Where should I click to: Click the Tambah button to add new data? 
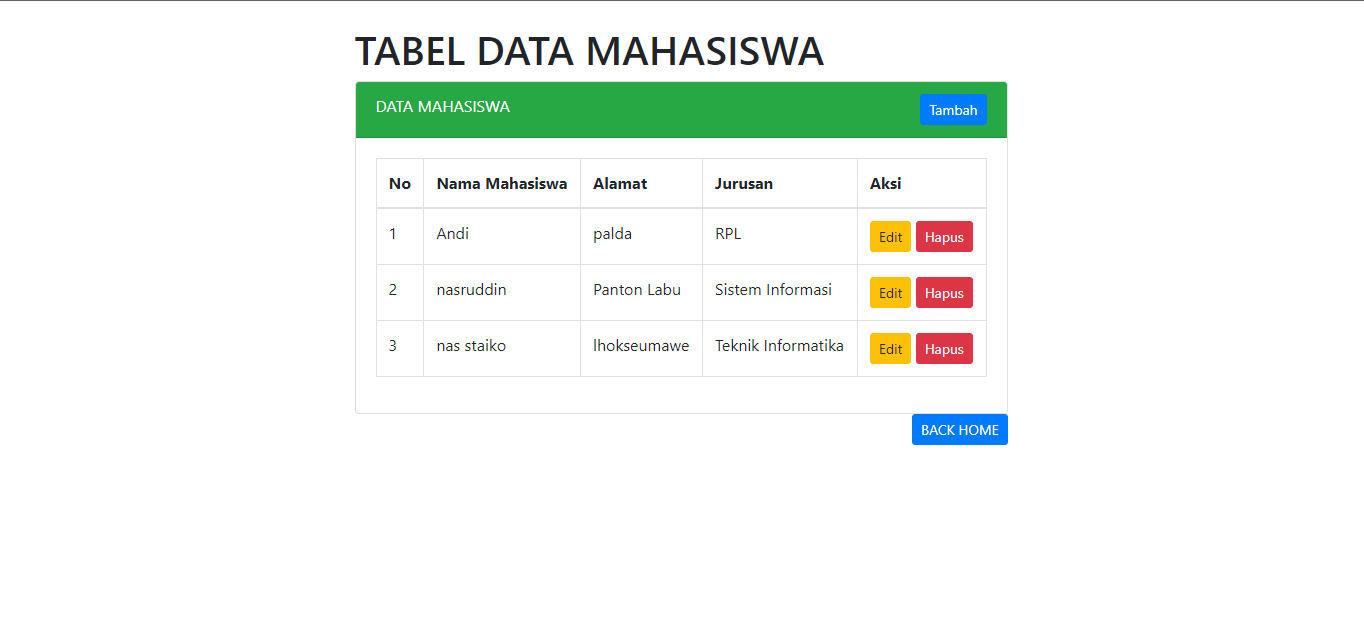coord(952,109)
